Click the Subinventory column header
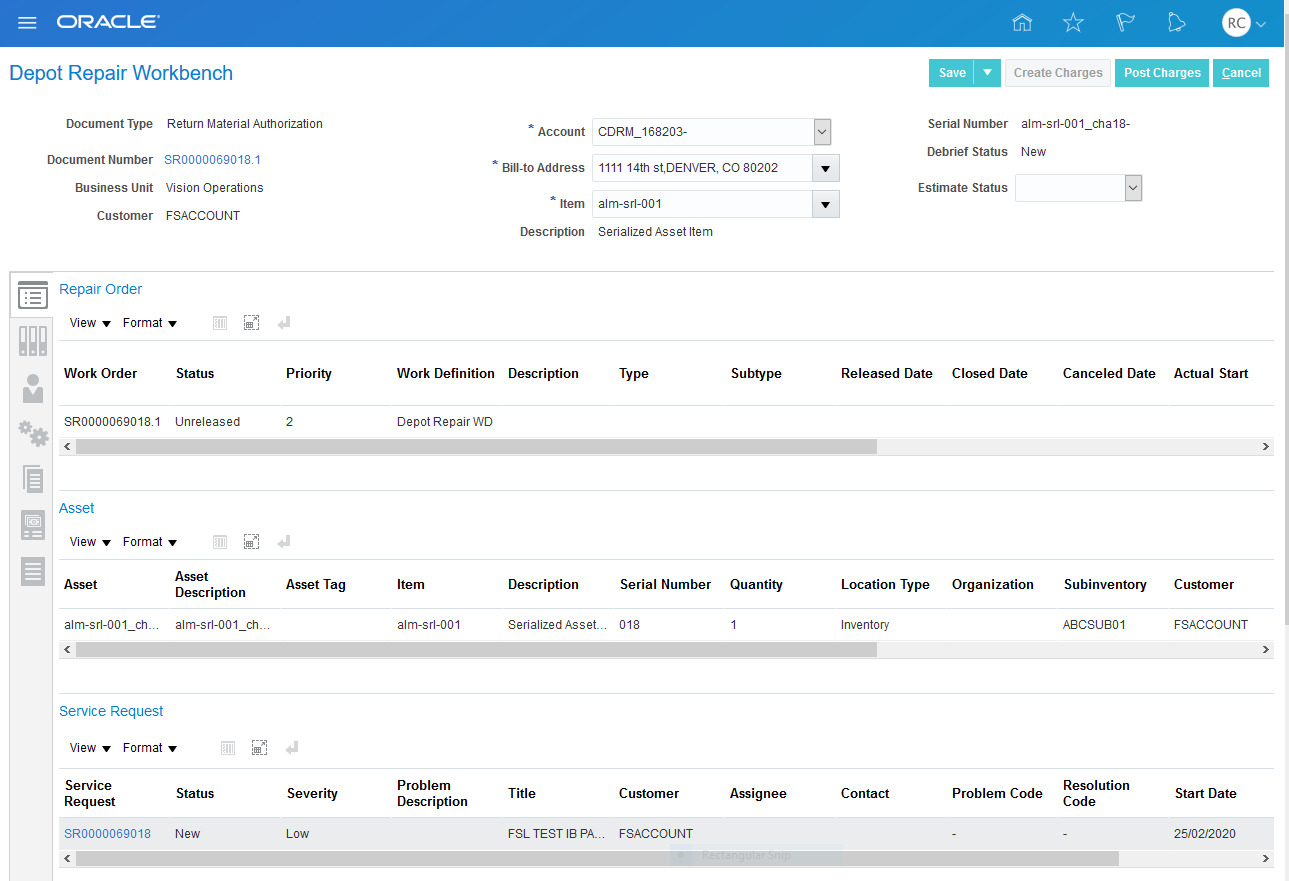 pyautogui.click(x=1105, y=585)
